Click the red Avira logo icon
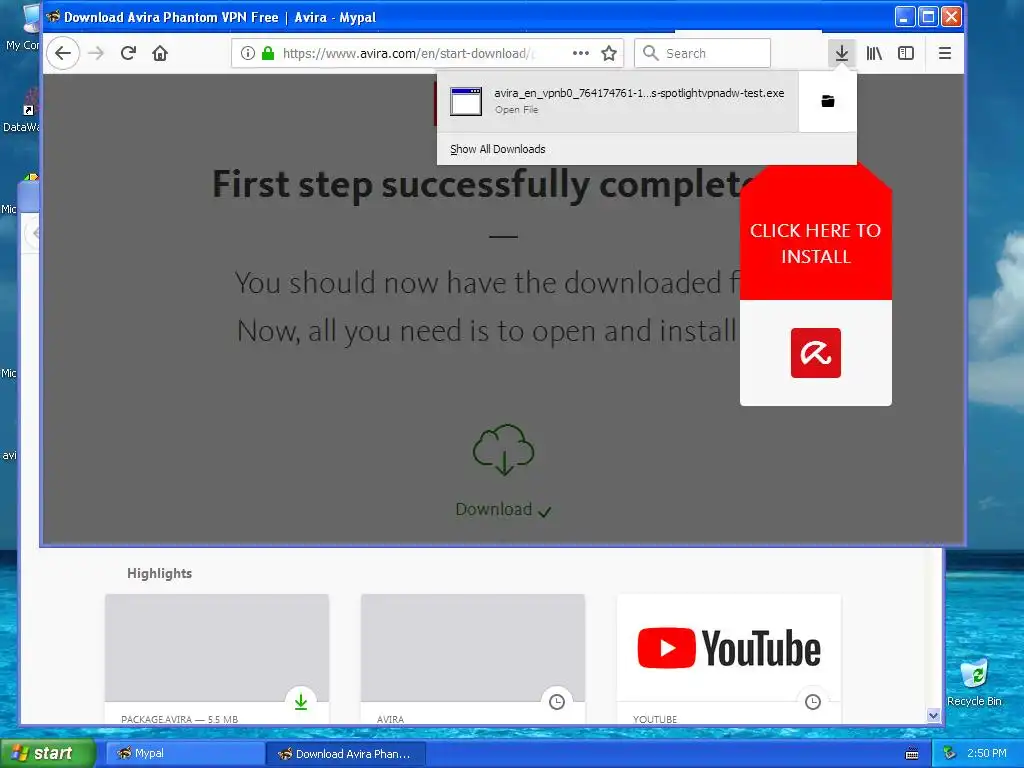Screen dimensions: 1024x768 816,353
